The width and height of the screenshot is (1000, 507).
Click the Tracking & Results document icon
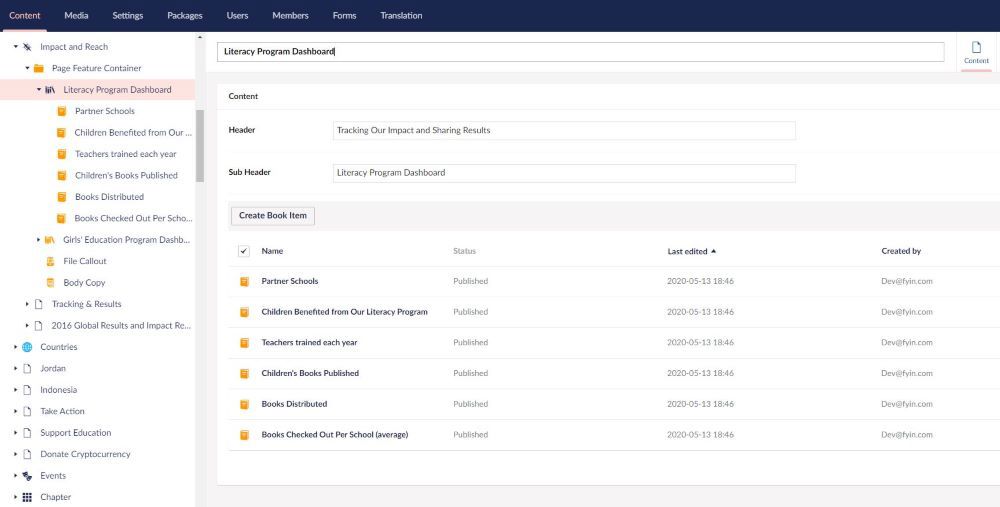(38, 304)
